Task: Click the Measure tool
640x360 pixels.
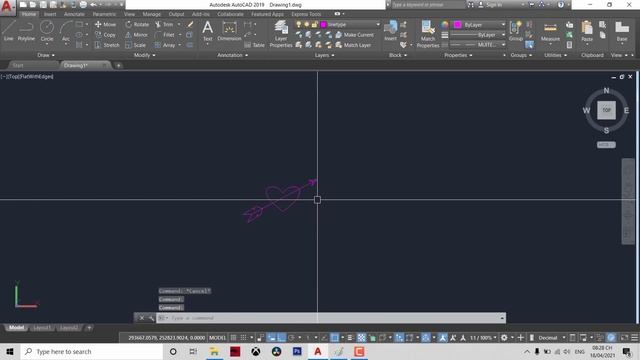Action: [550, 31]
